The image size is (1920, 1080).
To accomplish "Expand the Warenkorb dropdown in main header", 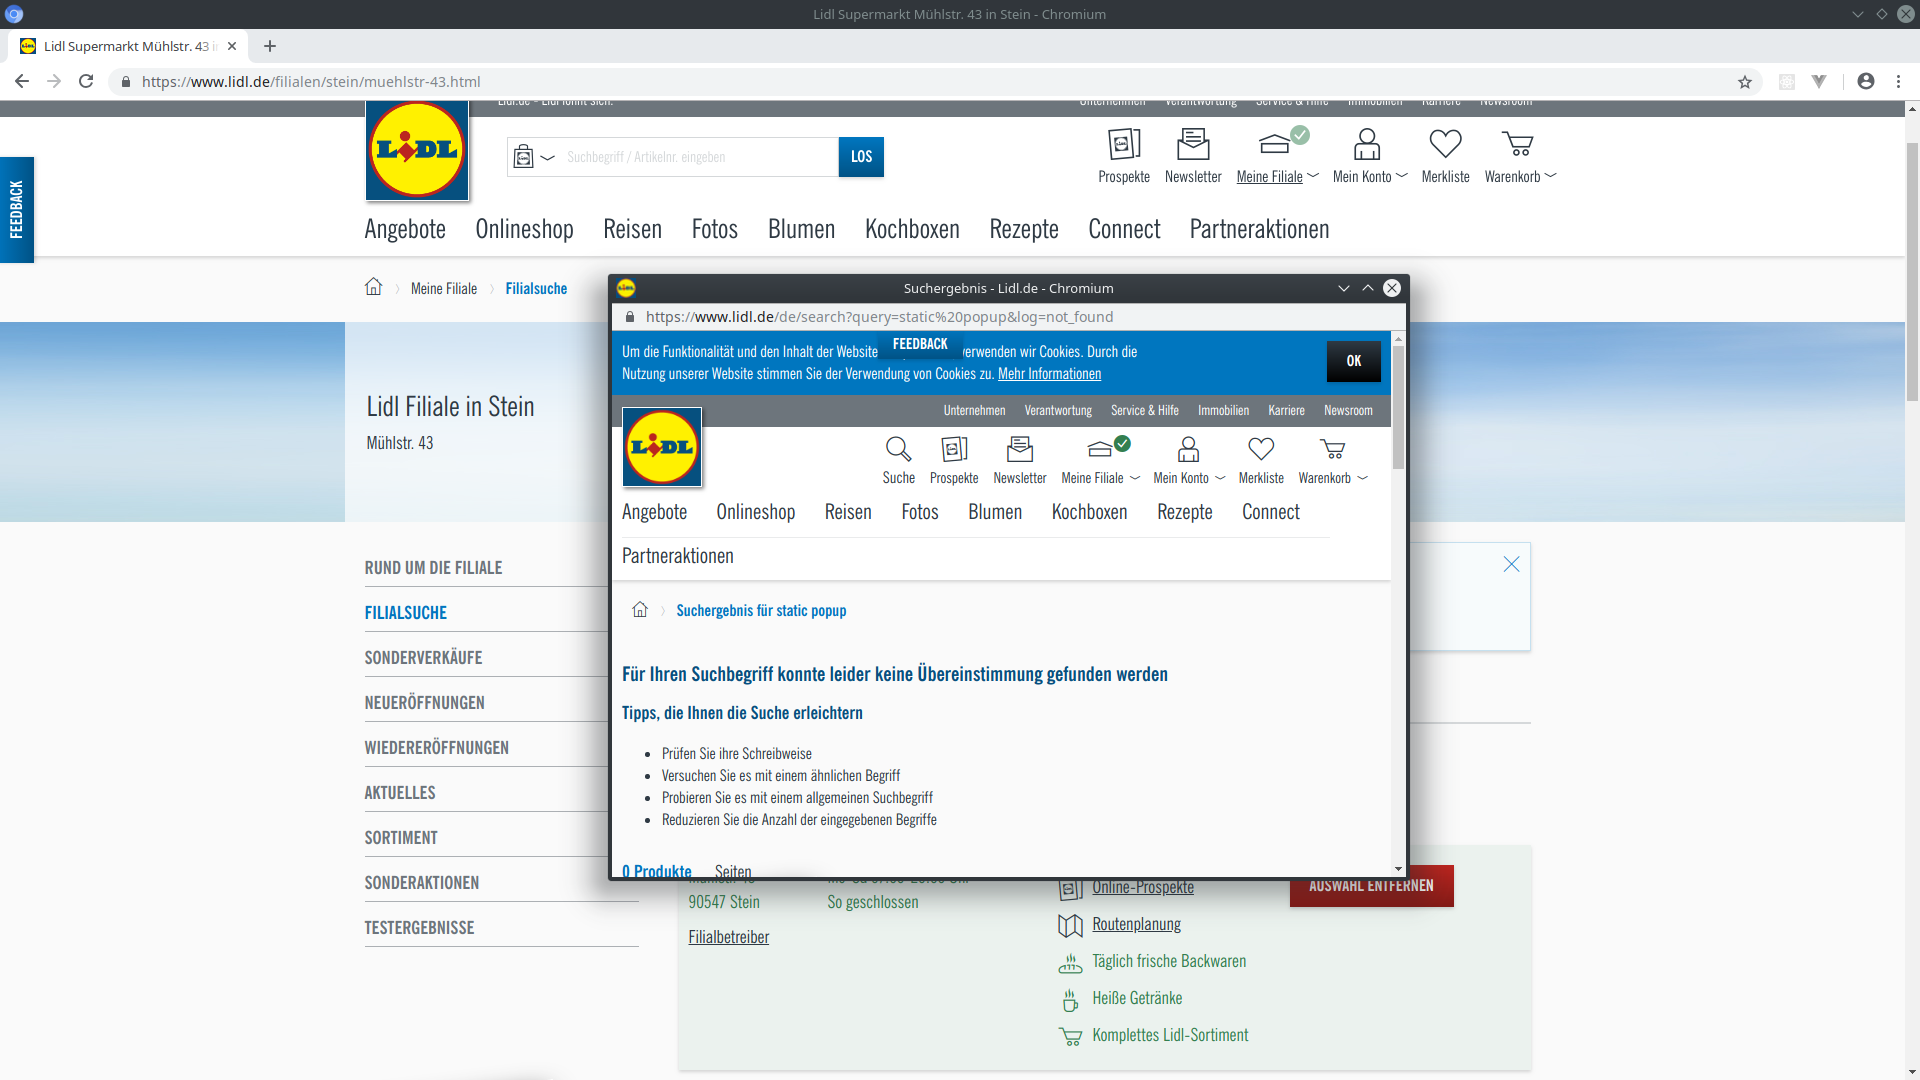I will tap(1551, 176).
